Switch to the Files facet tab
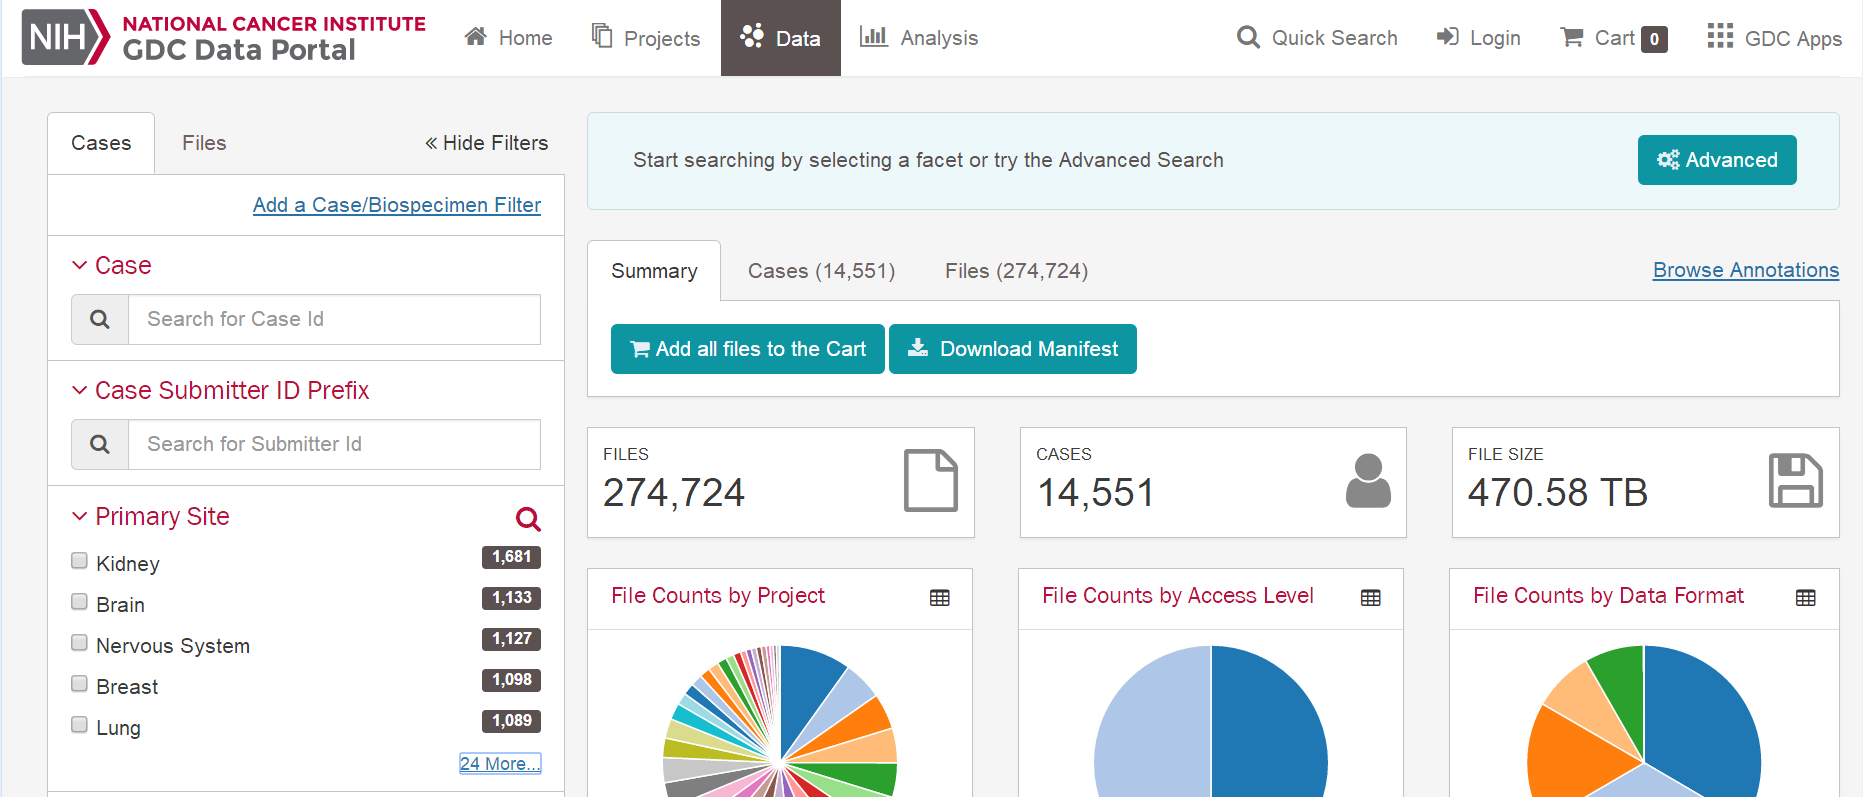 coord(204,143)
